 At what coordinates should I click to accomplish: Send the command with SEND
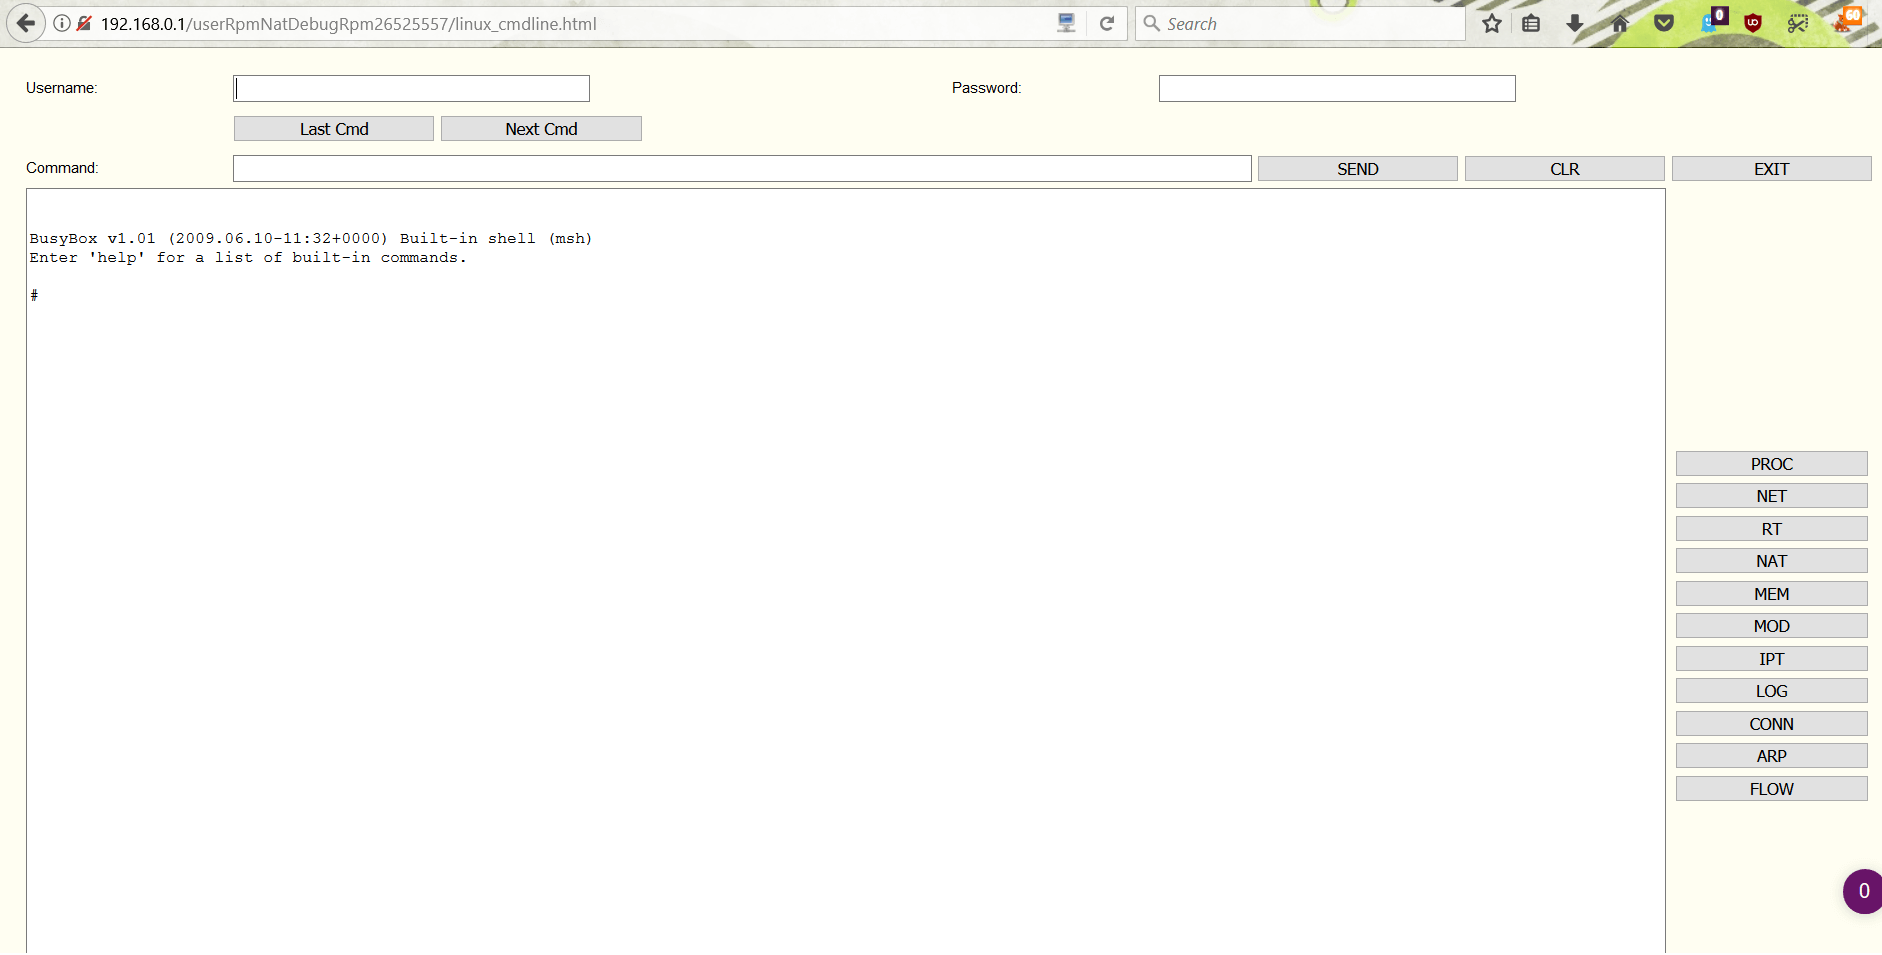1358,169
